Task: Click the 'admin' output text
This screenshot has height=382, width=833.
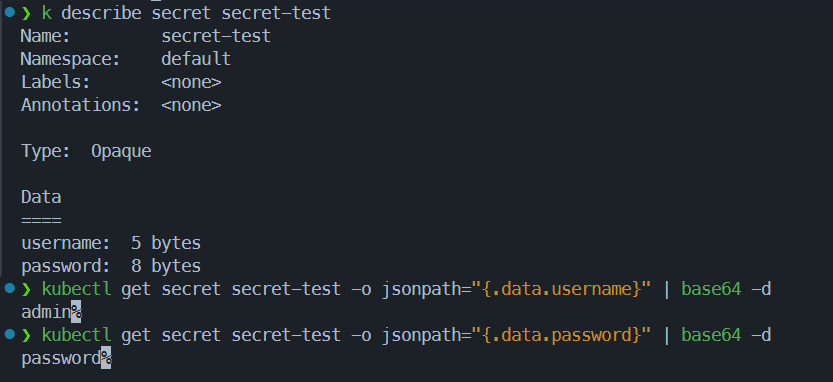Action: point(46,312)
